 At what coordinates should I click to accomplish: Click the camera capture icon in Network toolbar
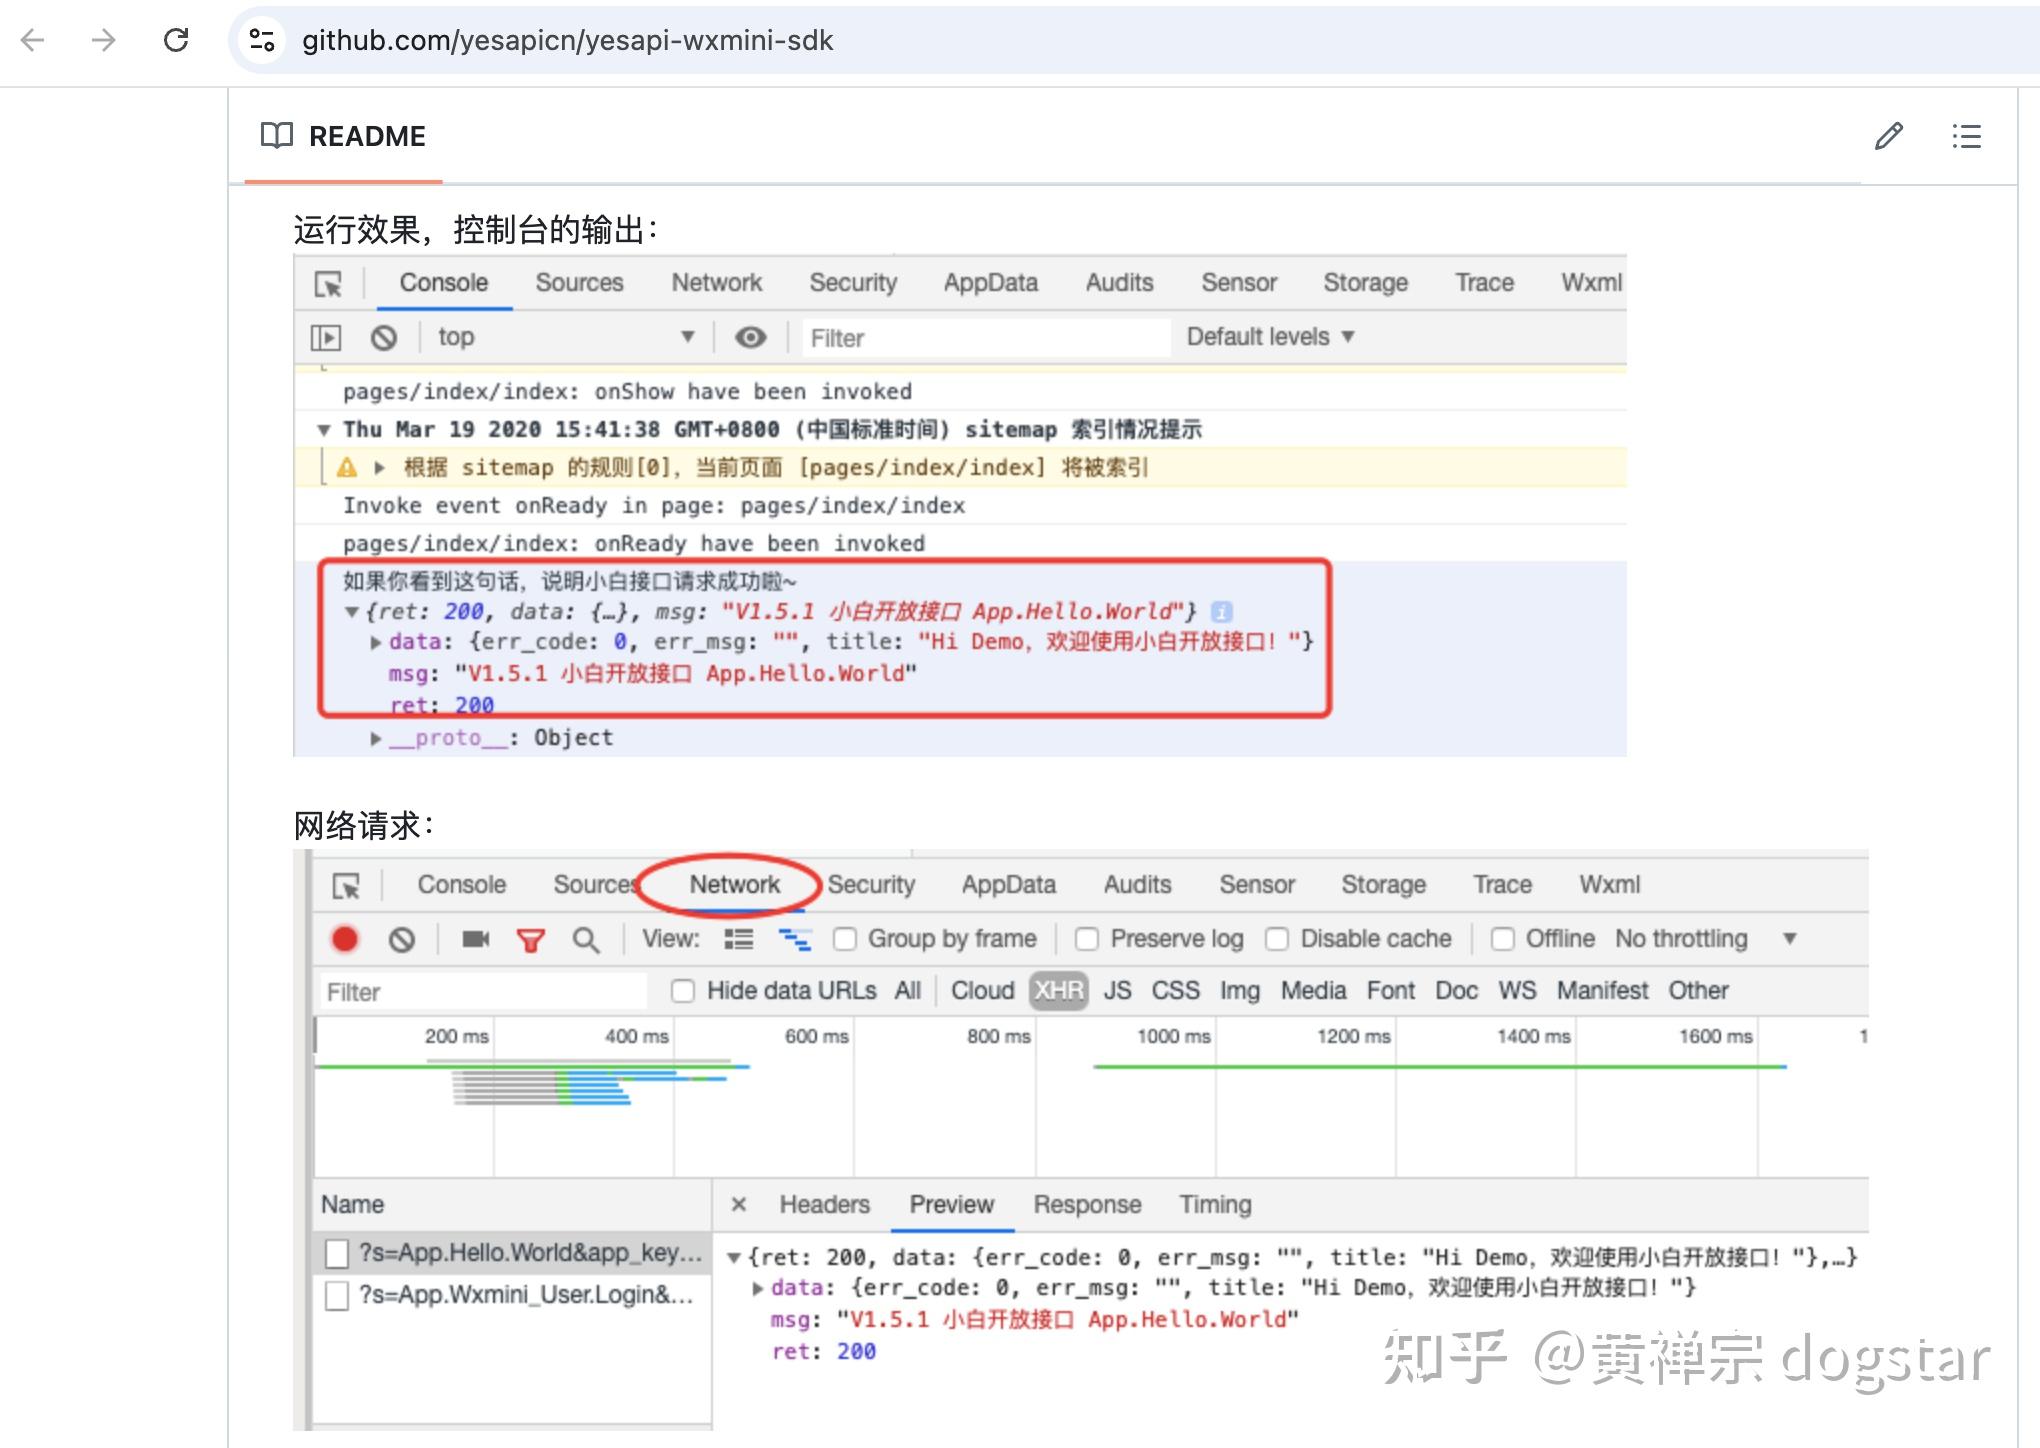[476, 939]
